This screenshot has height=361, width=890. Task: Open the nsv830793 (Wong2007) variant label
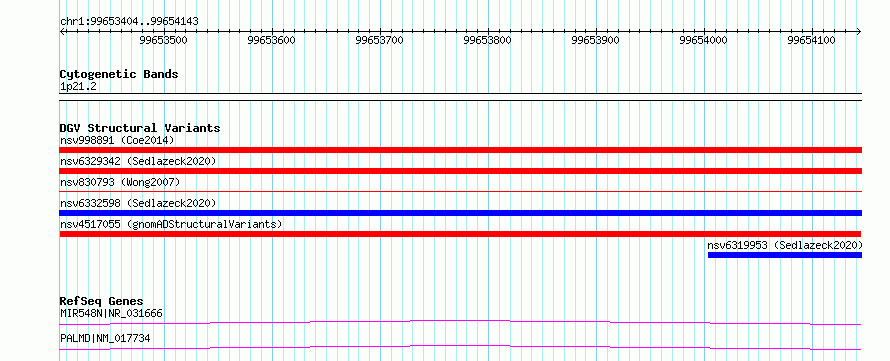pyautogui.click(x=120, y=182)
